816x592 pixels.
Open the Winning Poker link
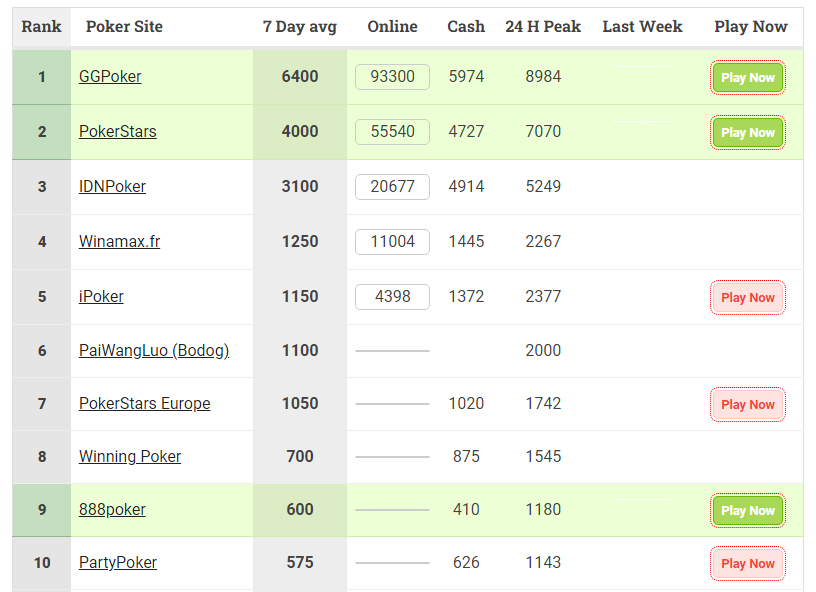point(130,457)
